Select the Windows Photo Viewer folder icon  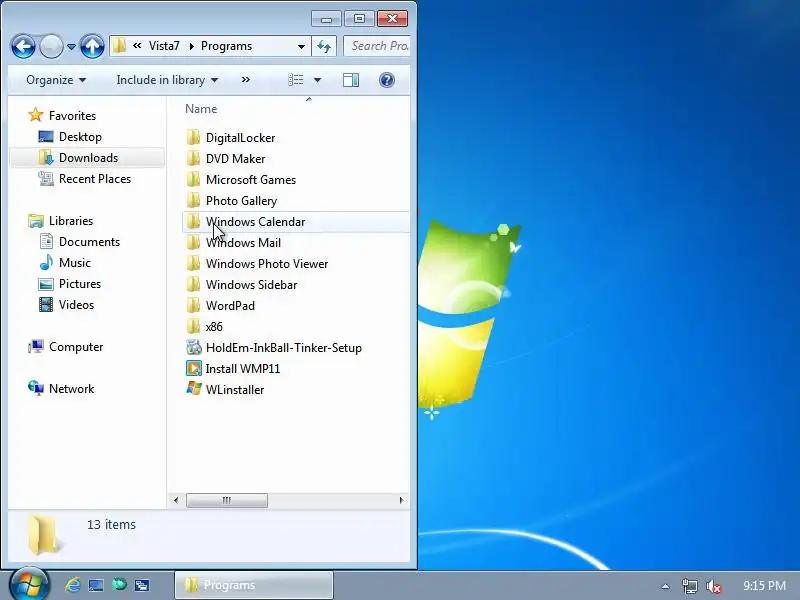click(193, 263)
